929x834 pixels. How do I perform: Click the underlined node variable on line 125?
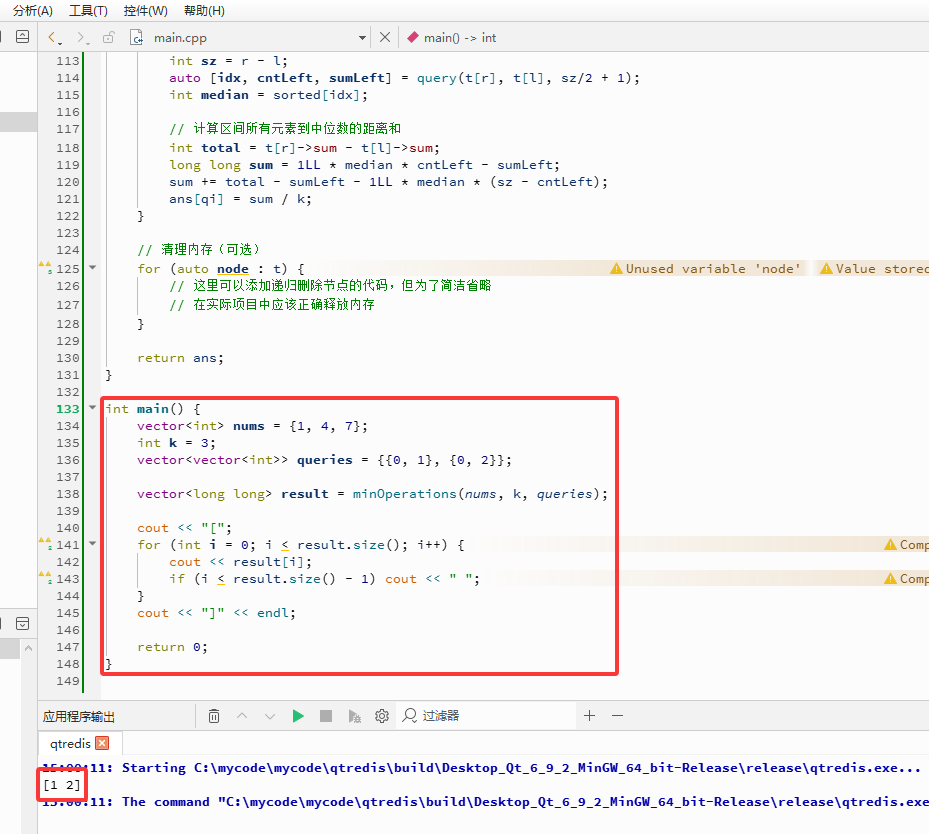tap(232, 269)
